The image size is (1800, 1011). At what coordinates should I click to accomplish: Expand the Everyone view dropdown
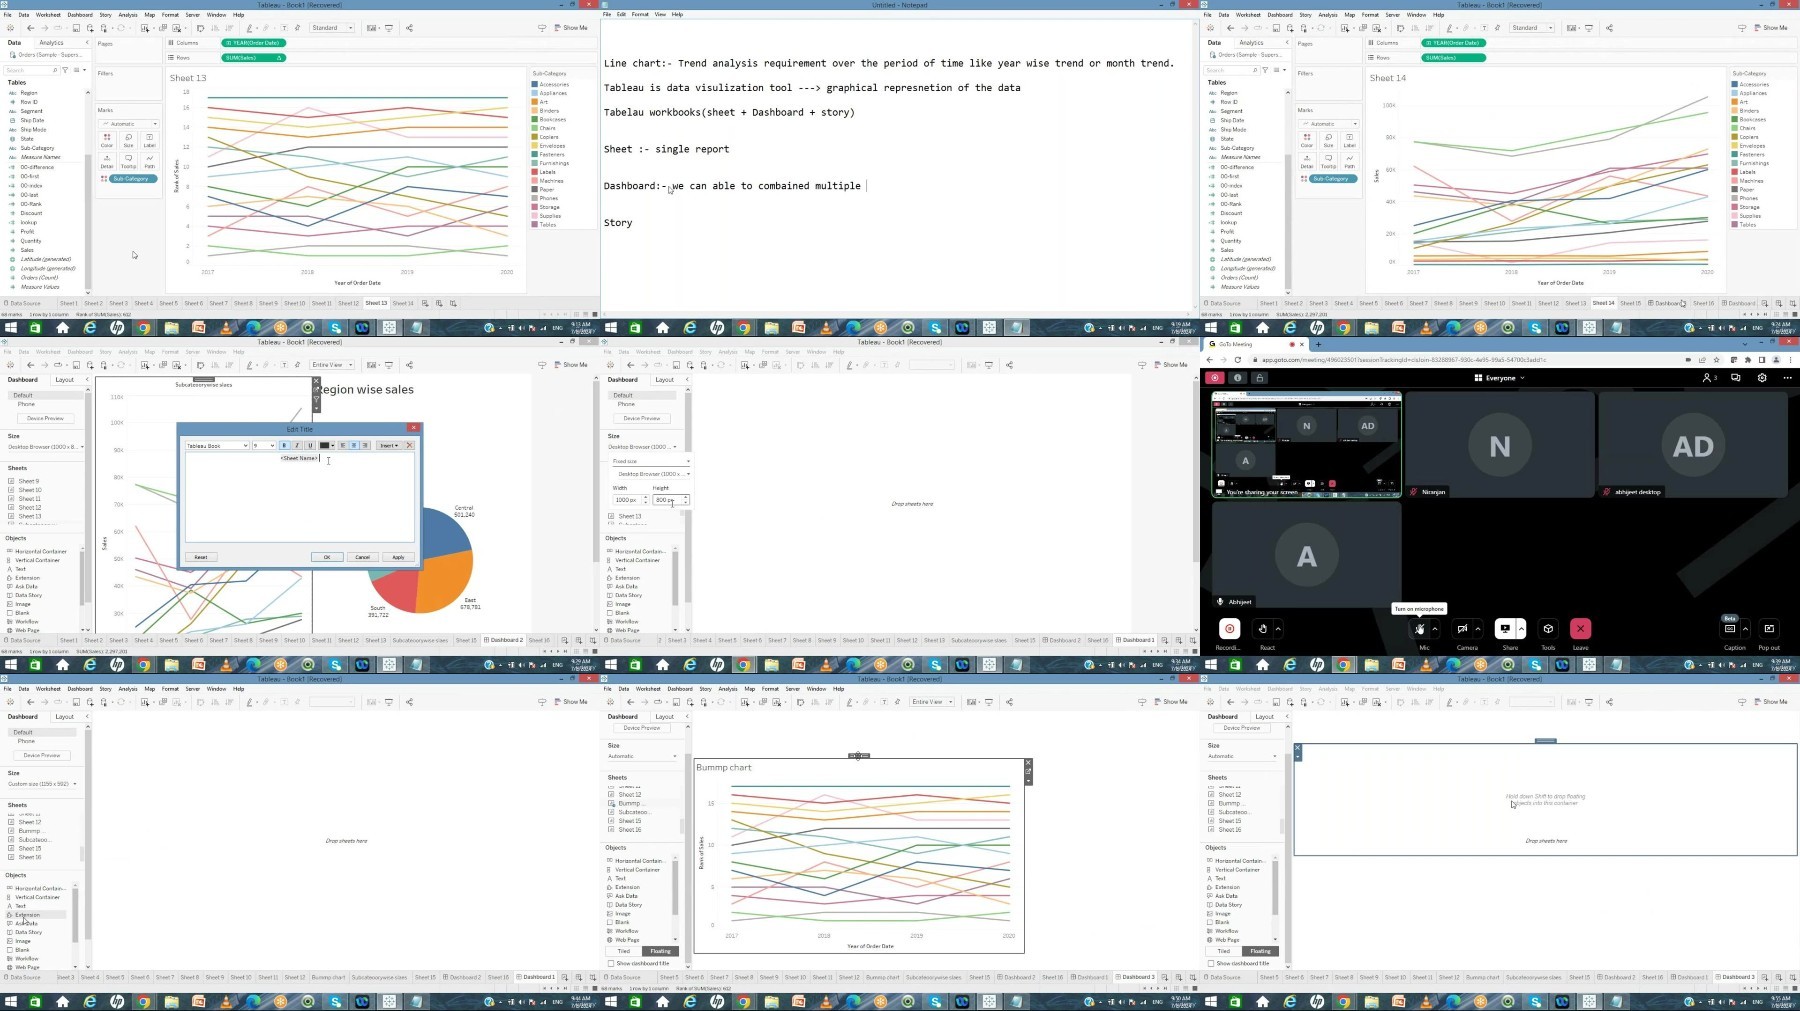(x=1499, y=378)
